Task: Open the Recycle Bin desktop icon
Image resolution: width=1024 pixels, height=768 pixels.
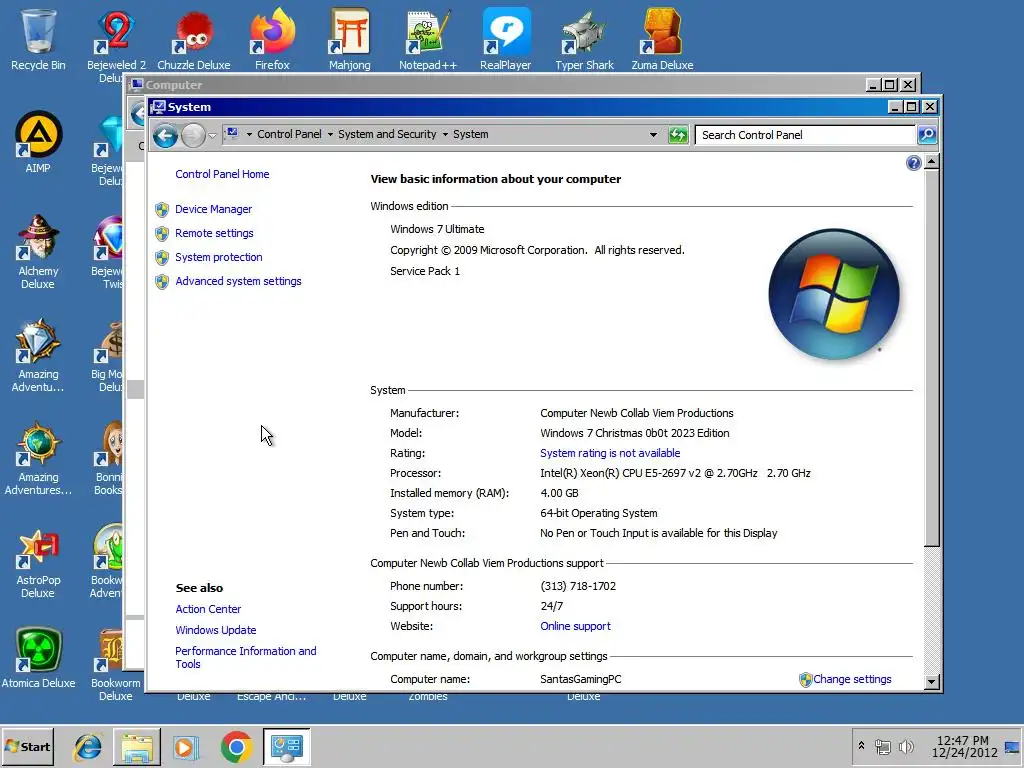Action: tap(38, 39)
